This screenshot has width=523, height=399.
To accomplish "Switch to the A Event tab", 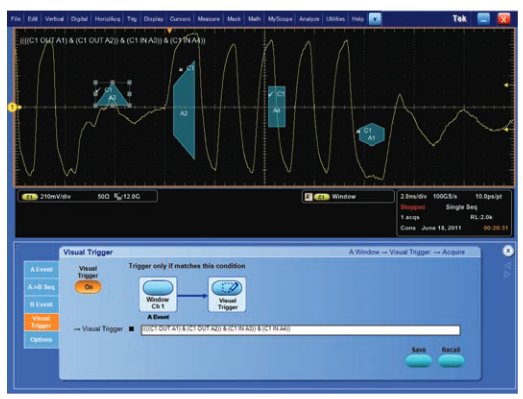I will pos(41,270).
